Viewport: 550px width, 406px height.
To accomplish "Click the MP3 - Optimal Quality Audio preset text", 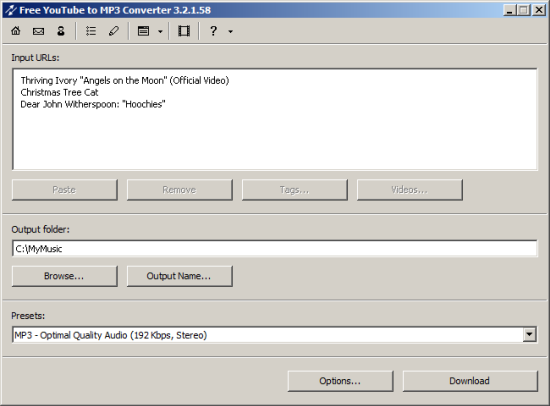I will (x=110, y=335).
